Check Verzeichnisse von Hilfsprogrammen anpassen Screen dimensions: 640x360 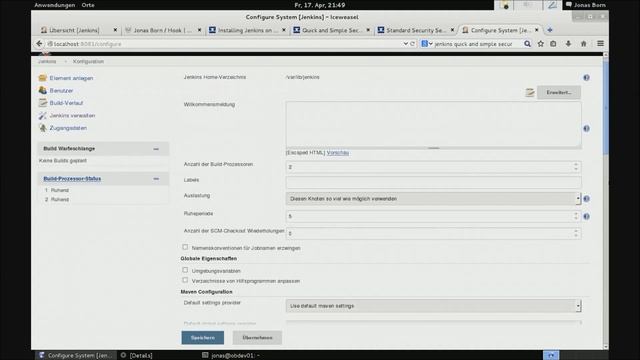[185, 280]
